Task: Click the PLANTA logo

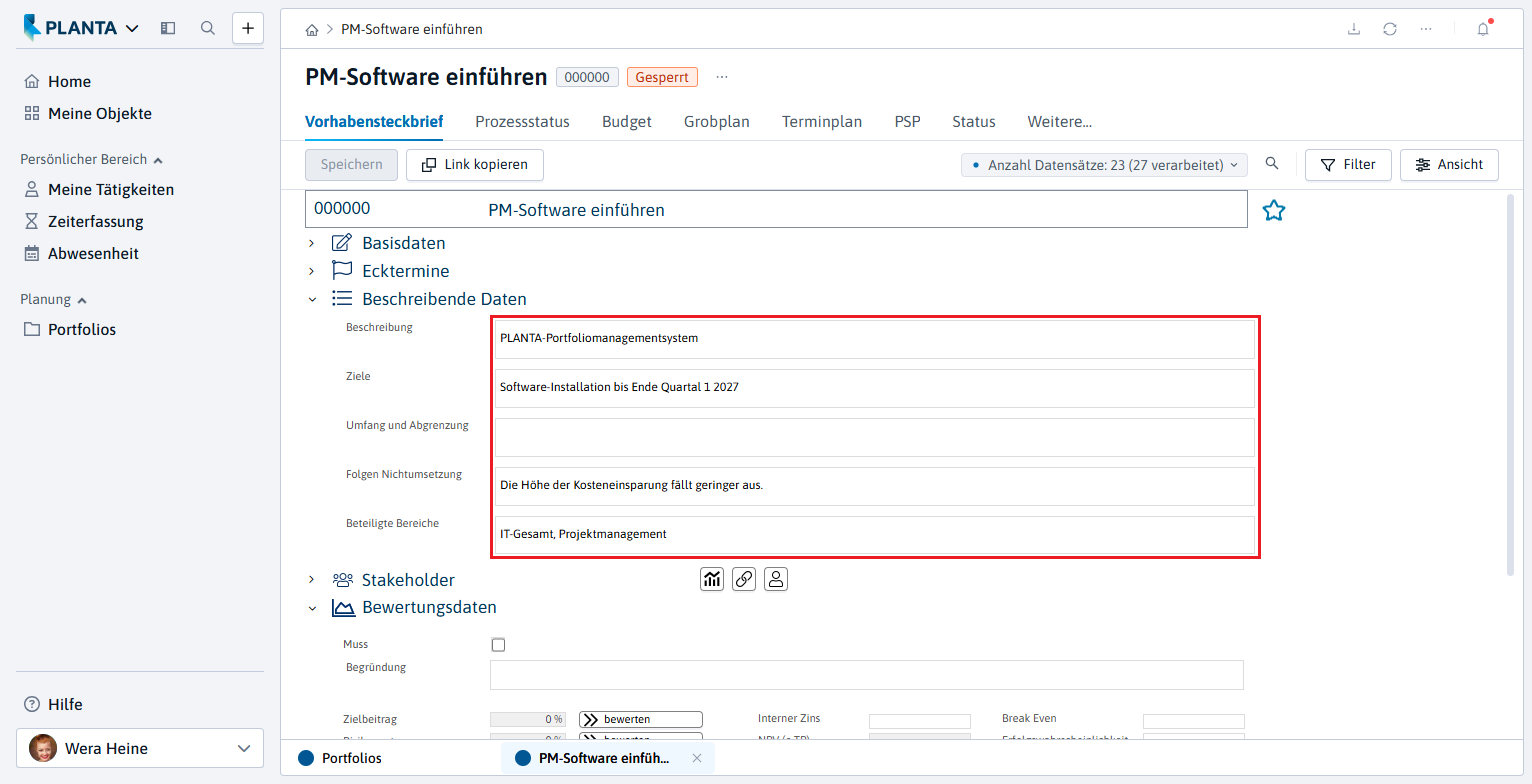Action: [x=81, y=28]
